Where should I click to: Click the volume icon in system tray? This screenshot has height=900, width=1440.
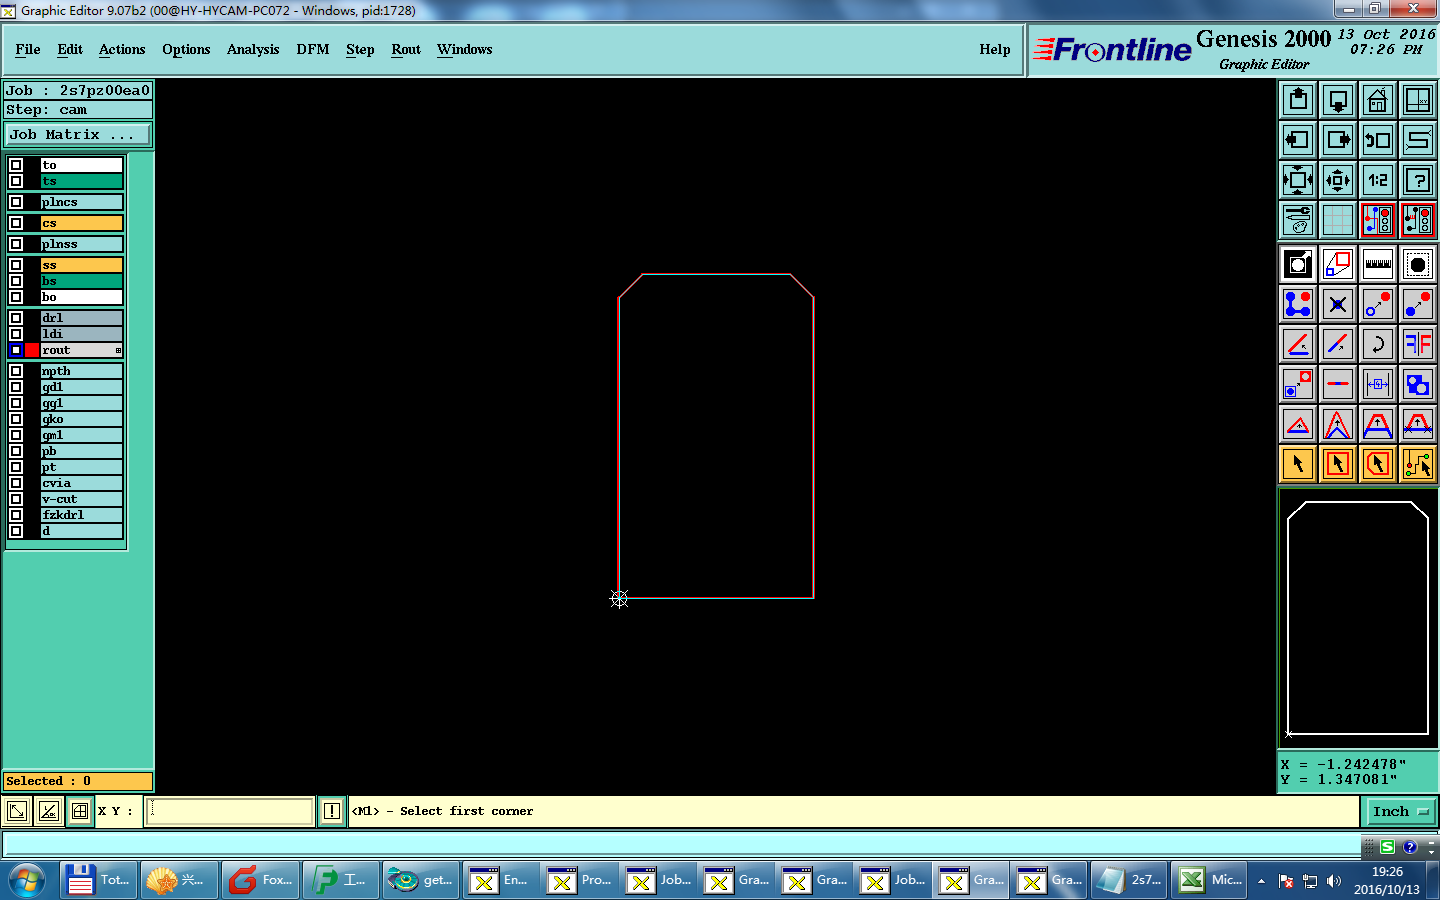click(x=1333, y=881)
